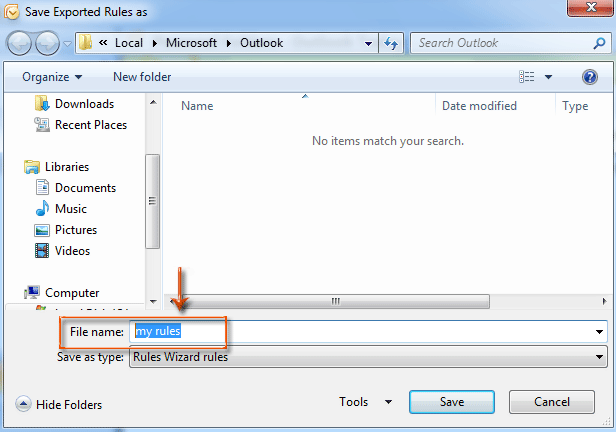The height and width of the screenshot is (432, 616).
Task: Expand the Save as type dropdown
Action: pyautogui.click(x=600, y=357)
